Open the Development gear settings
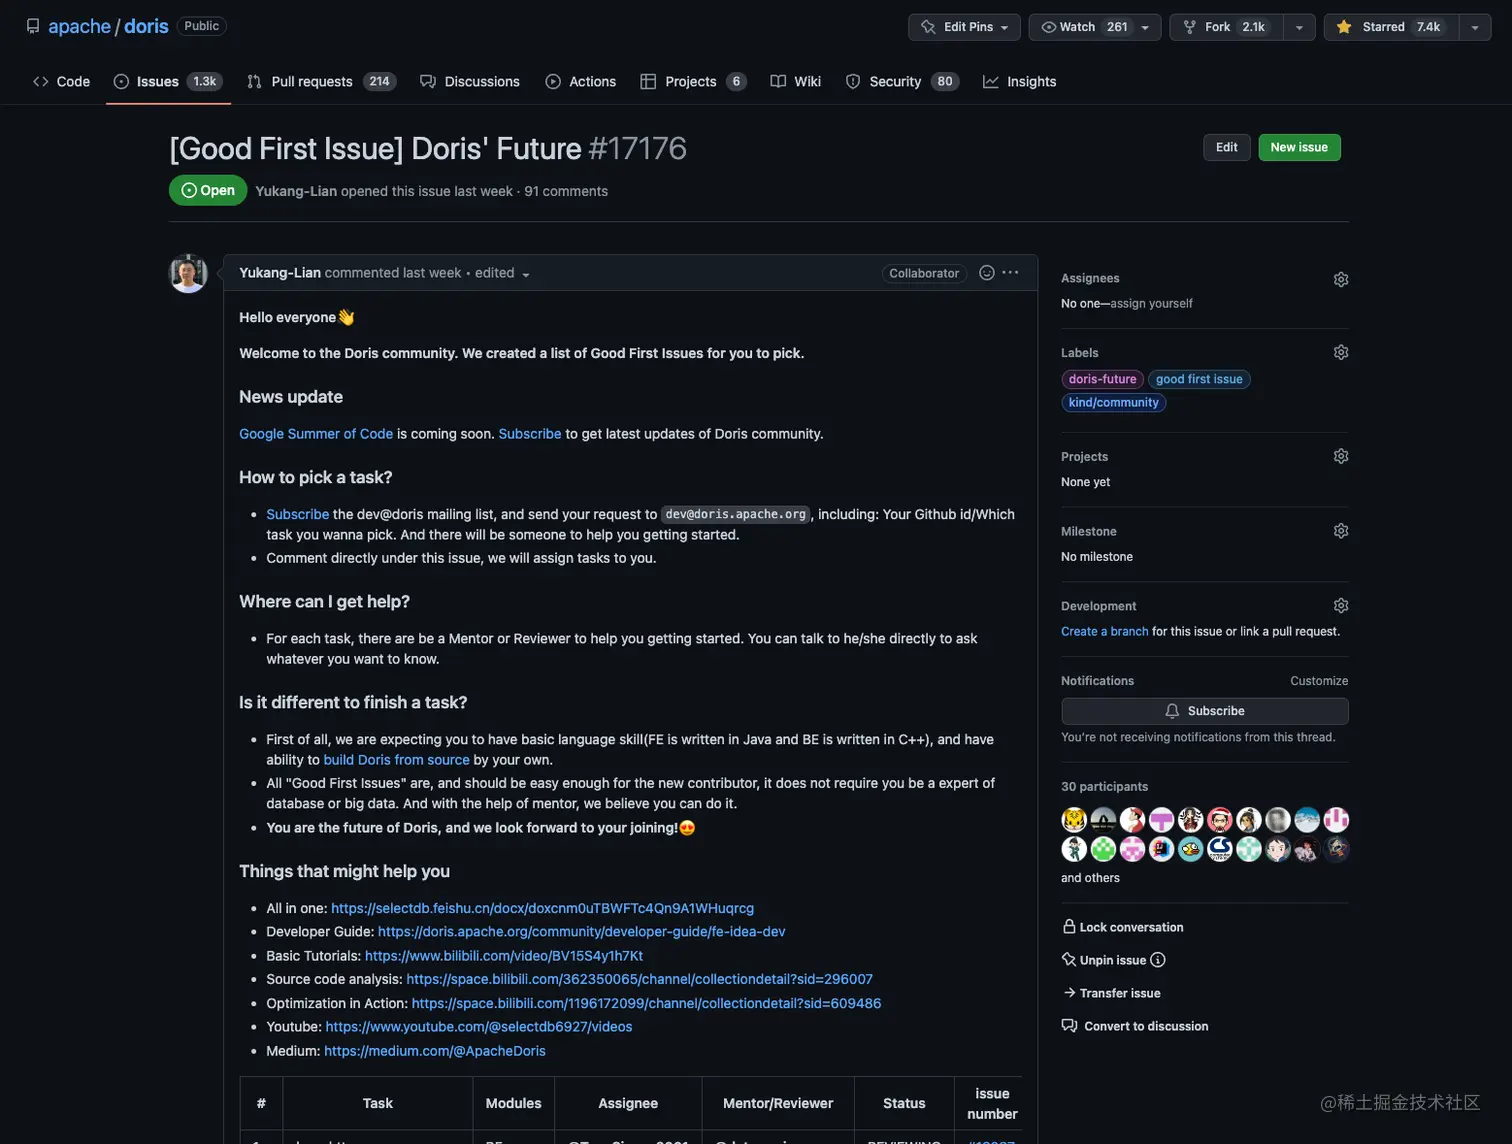The height and width of the screenshot is (1144, 1512). point(1341,605)
